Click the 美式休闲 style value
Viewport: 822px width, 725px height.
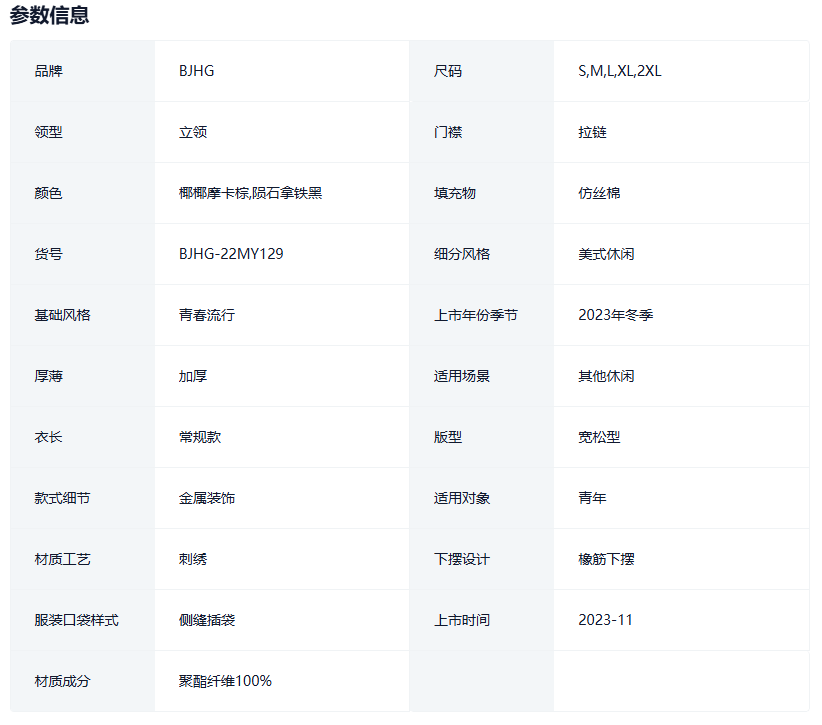tap(606, 254)
